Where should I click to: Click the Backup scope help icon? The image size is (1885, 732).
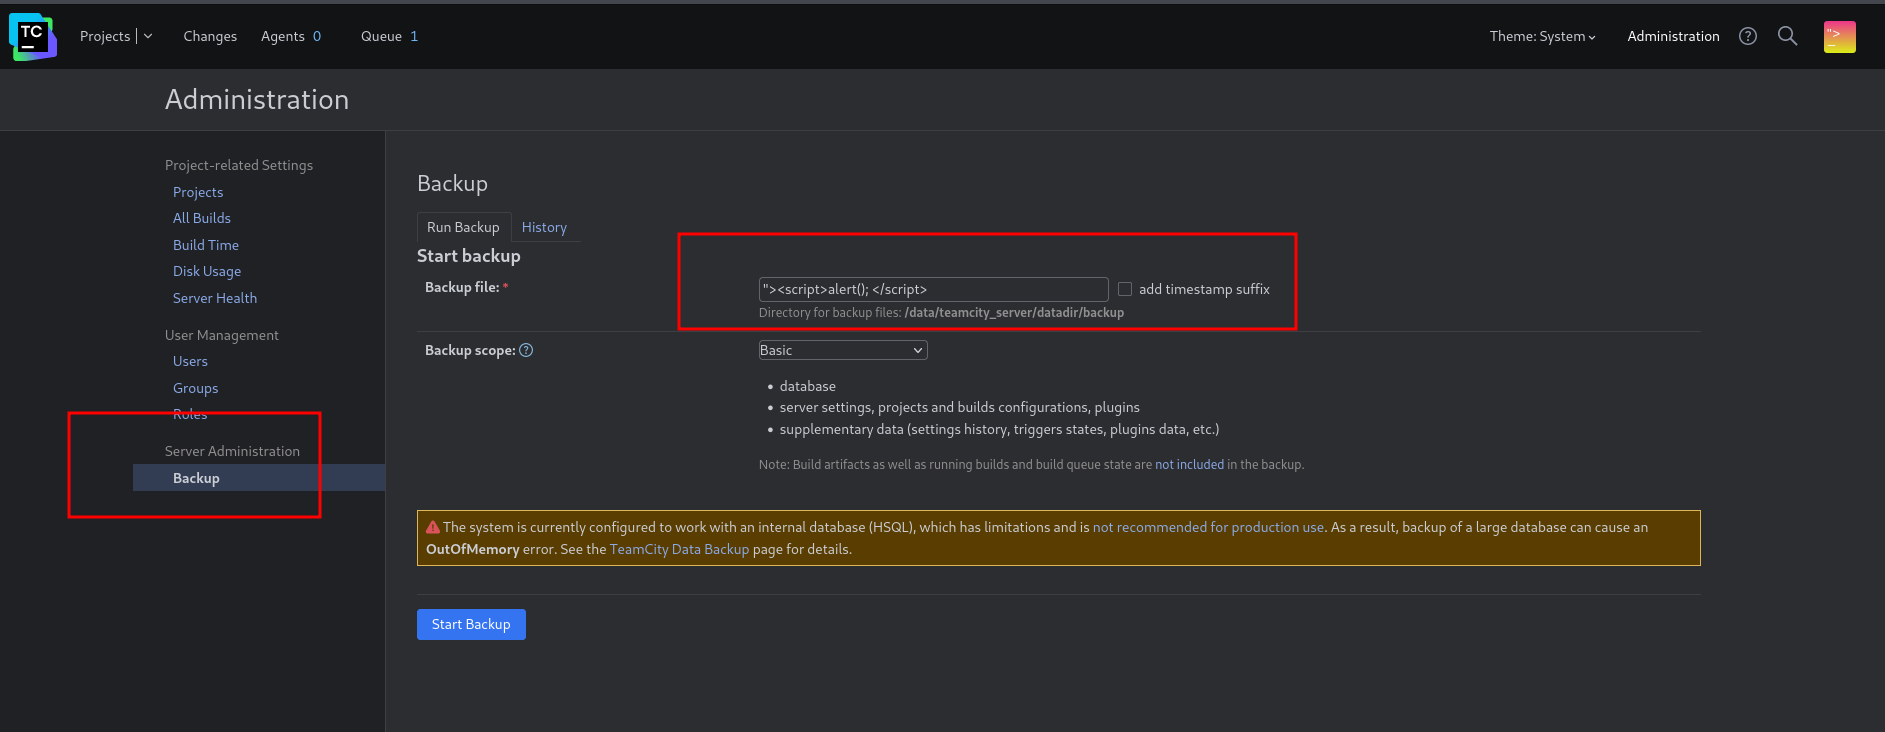(526, 350)
